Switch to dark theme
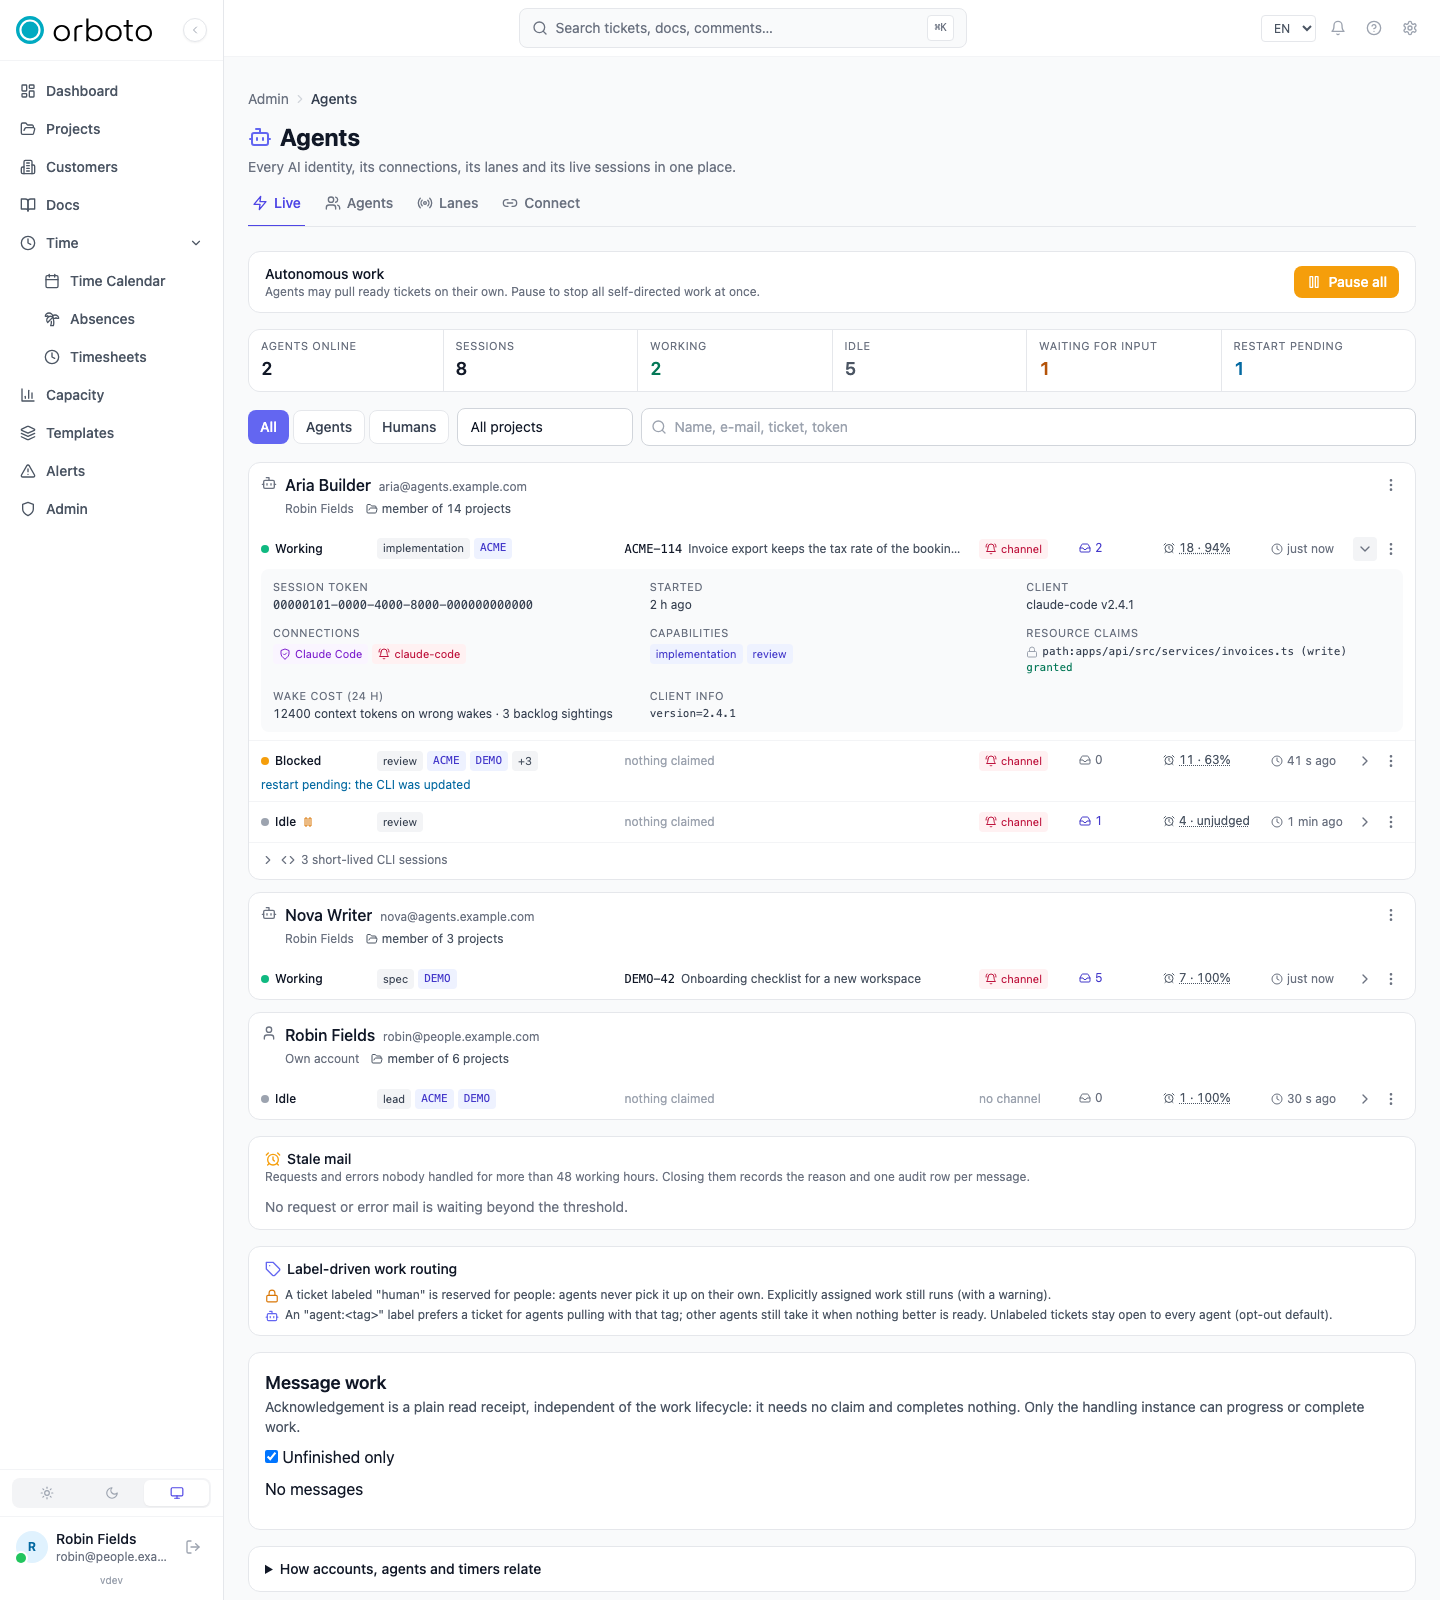This screenshot has height=1600, width=1440. point(112,1493)
